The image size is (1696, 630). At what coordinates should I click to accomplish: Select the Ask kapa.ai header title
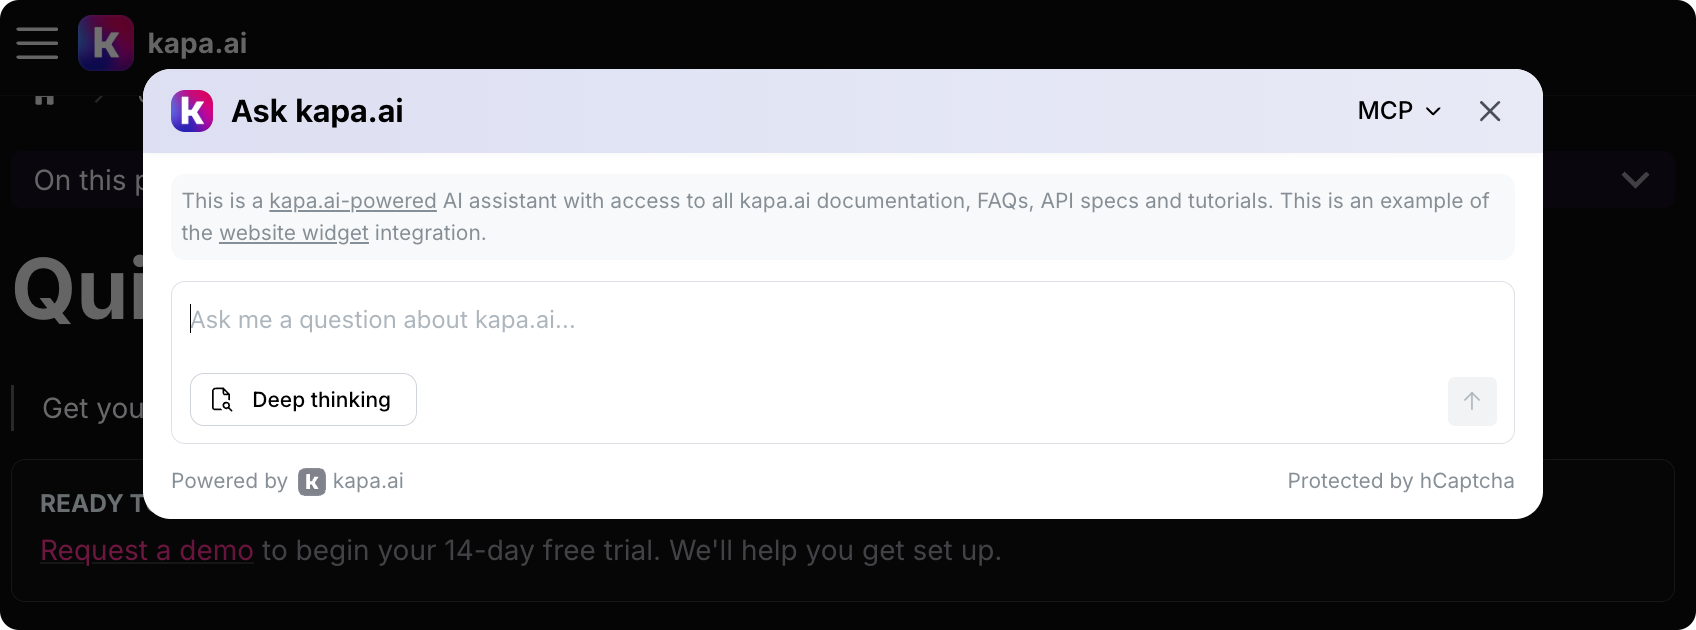pos(316,110)
